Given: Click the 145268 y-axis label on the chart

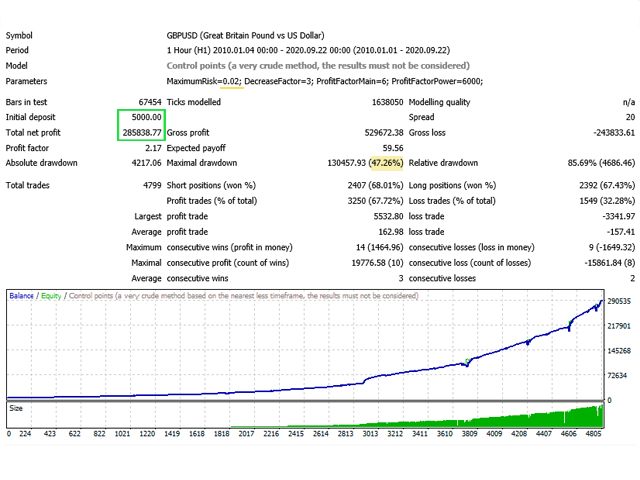Looking at the screenshot, I should coord(619,351).
